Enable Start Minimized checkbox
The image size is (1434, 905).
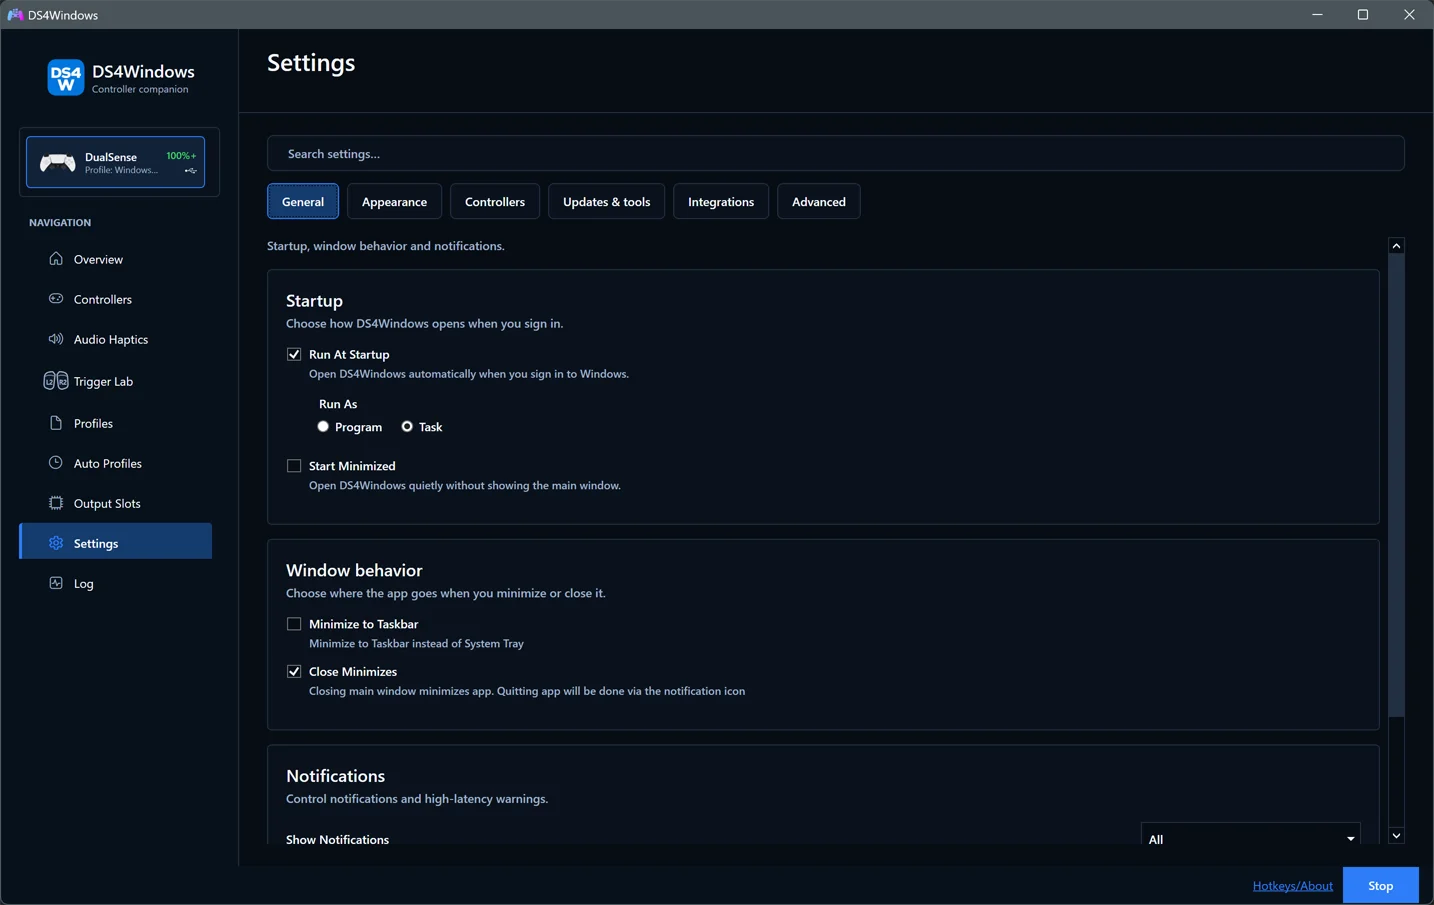point(294,466)
